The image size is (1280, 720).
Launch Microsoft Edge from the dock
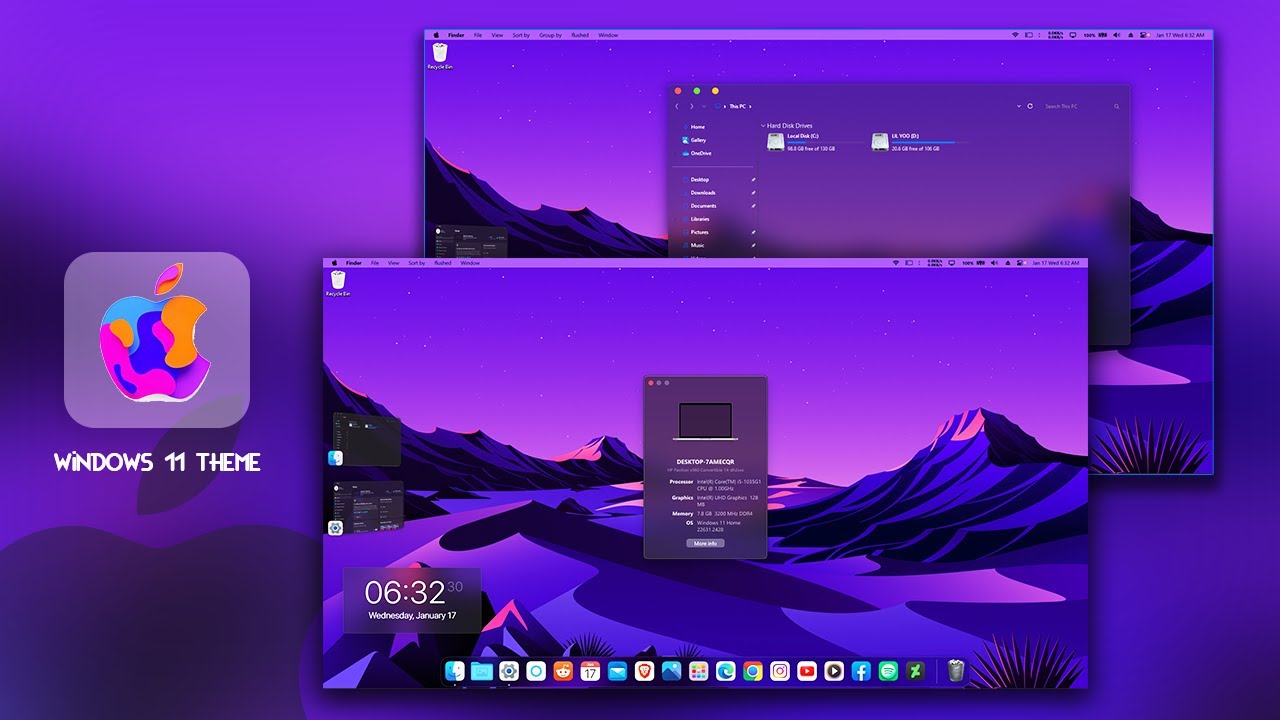(x=725, y=671)
